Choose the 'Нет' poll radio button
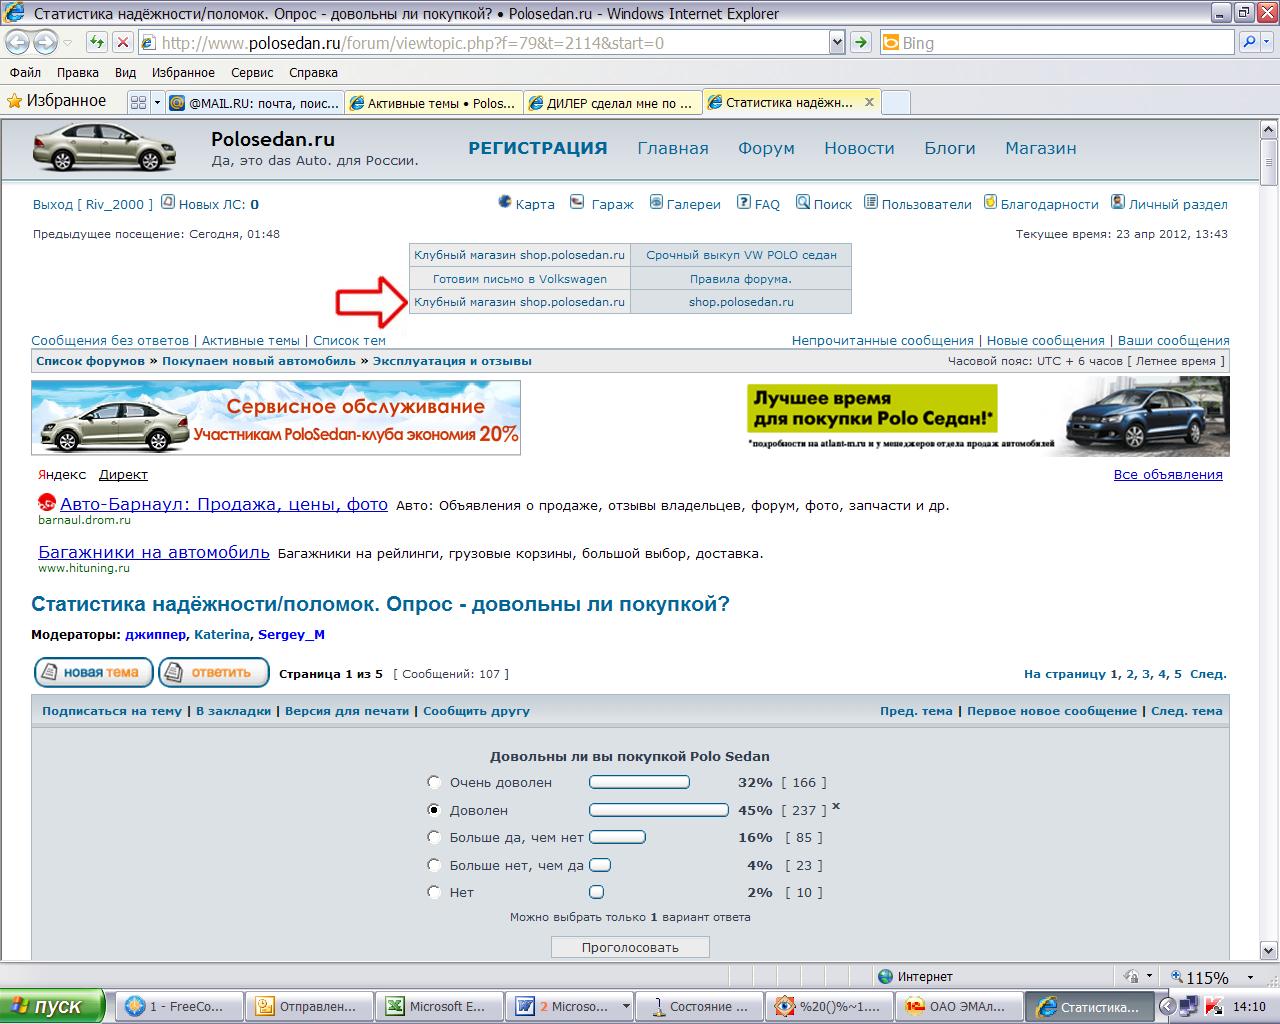 pyautogui.click(x=434, y=892)
